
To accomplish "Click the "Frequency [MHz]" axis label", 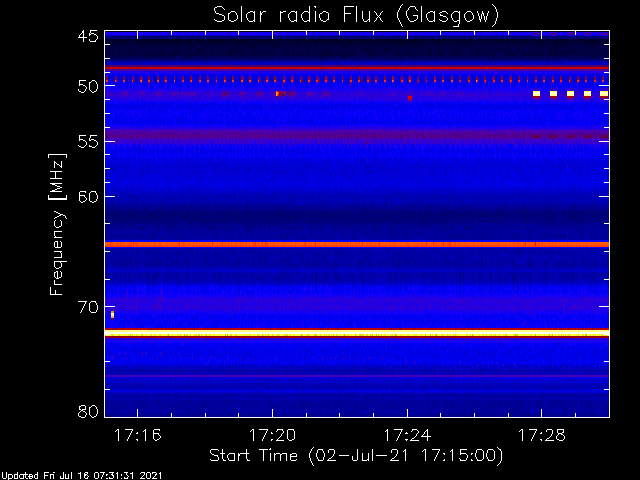I will click(x=57, y=224).
